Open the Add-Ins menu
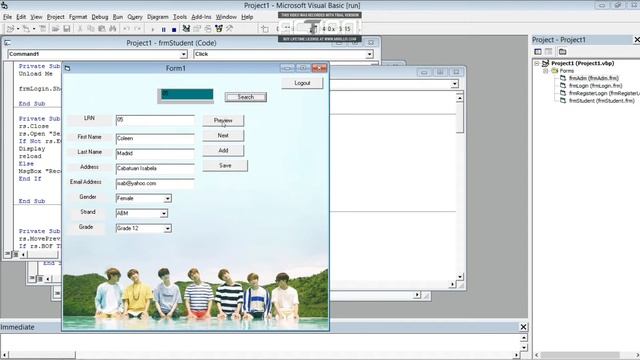 tap(201, 17)
